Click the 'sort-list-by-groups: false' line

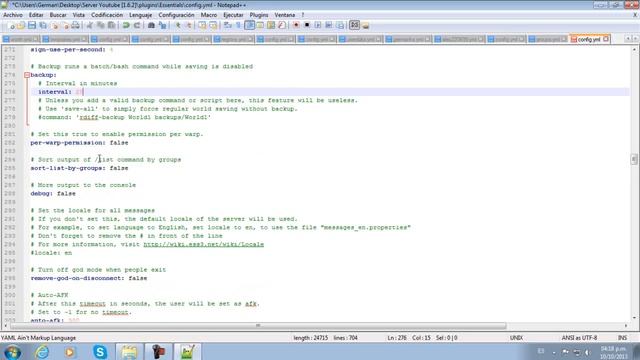[79, 168]
